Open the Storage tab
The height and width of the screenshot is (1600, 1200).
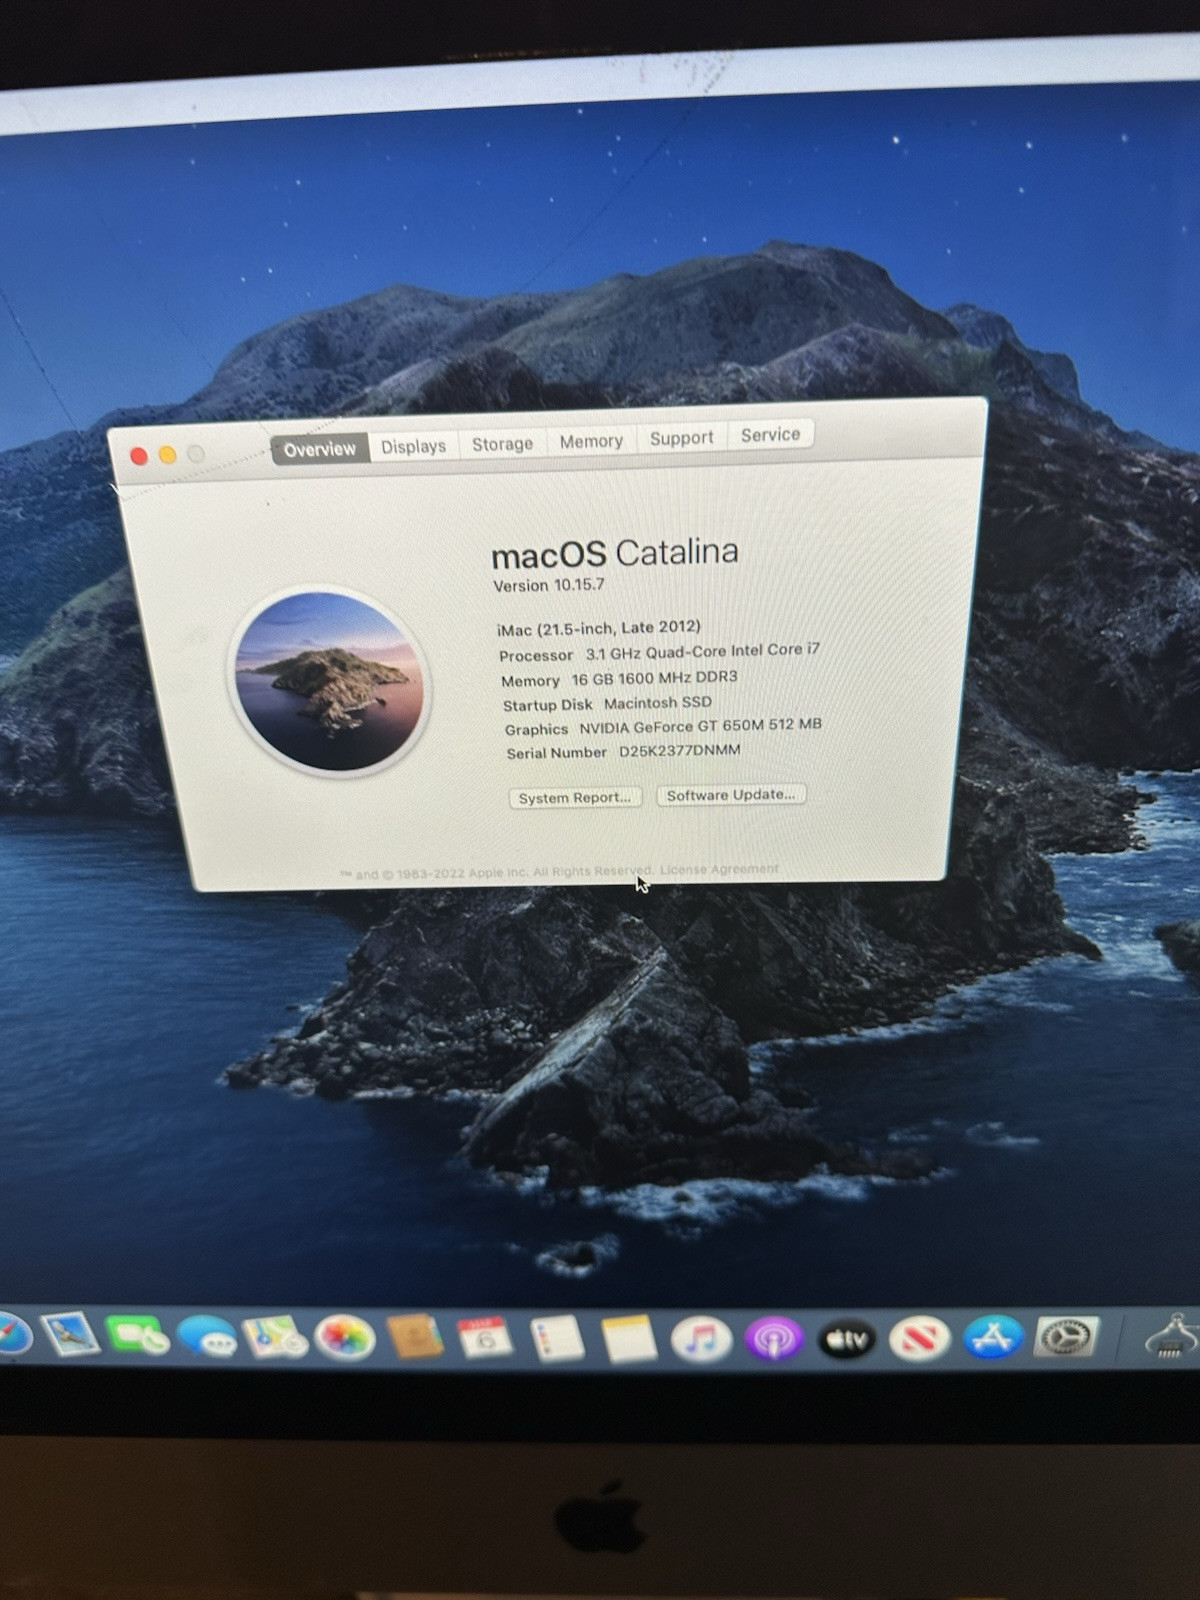click(502, 443)
